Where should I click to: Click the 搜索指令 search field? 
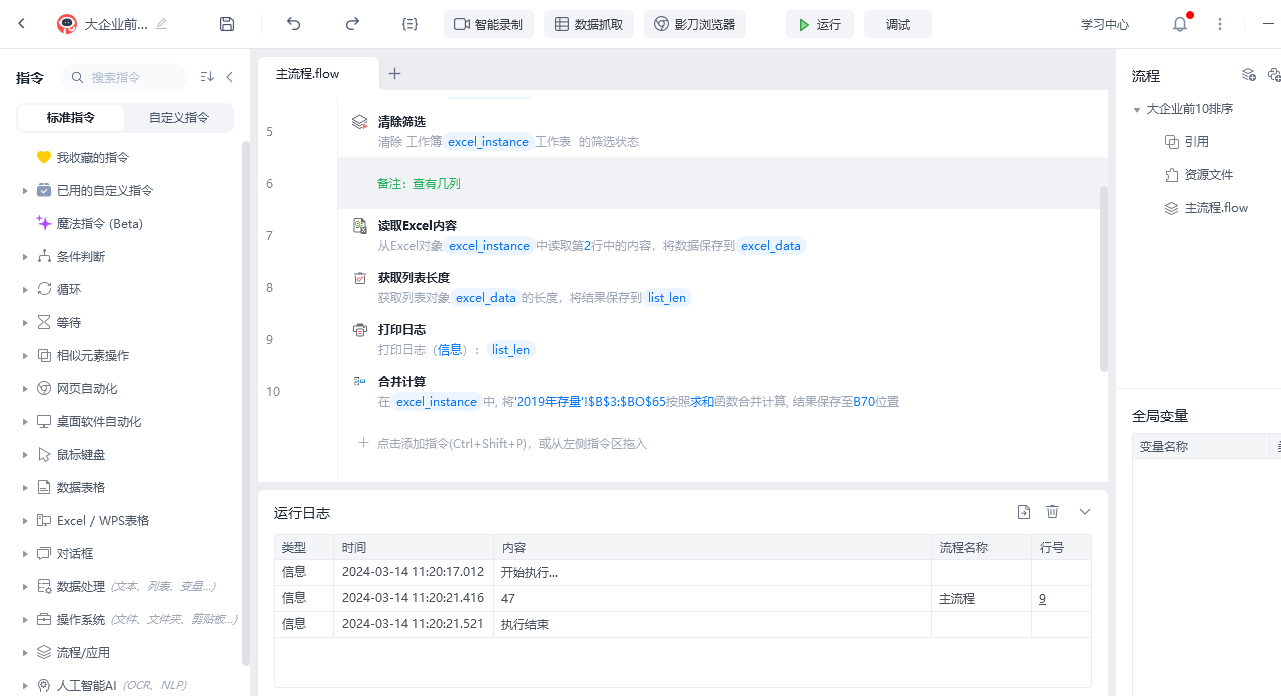coord(125,77)
